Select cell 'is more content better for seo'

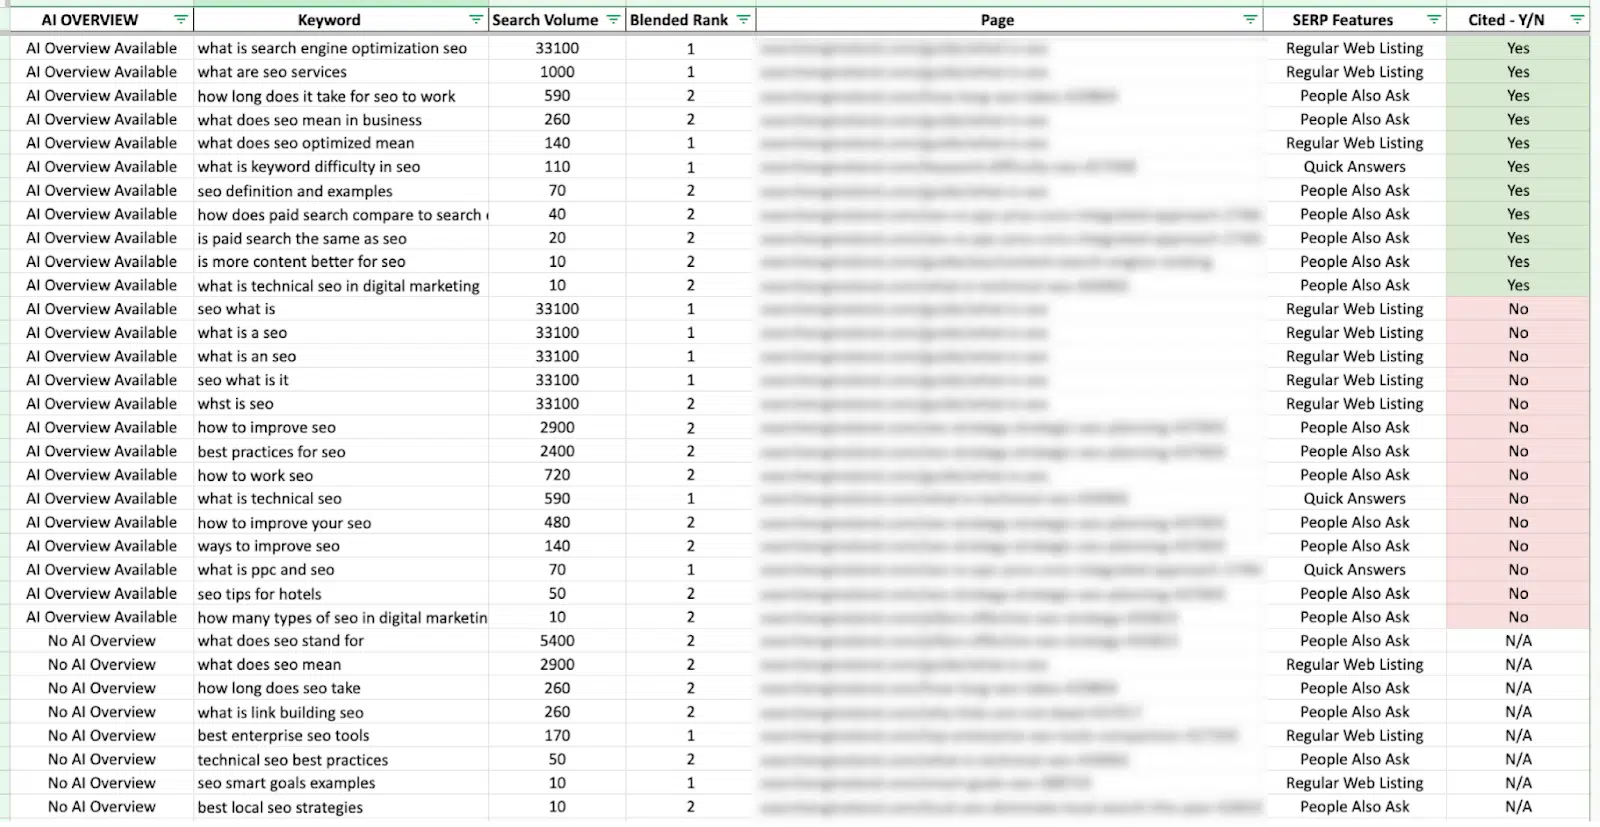click(x=341, y=262)
